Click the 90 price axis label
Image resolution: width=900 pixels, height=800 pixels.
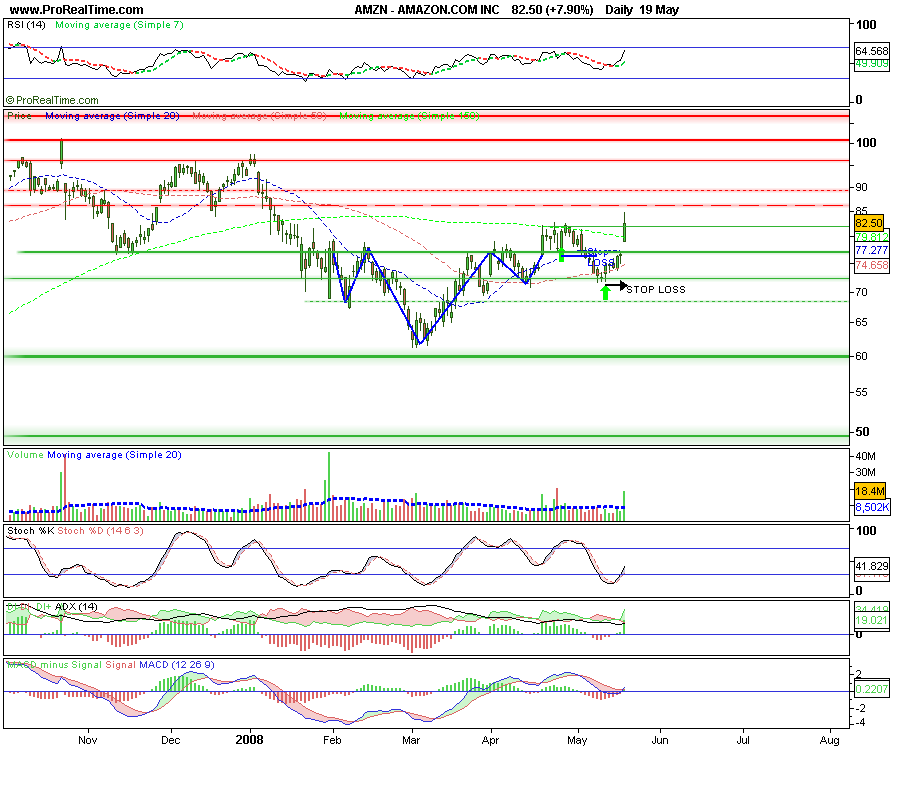click(862, 188)
